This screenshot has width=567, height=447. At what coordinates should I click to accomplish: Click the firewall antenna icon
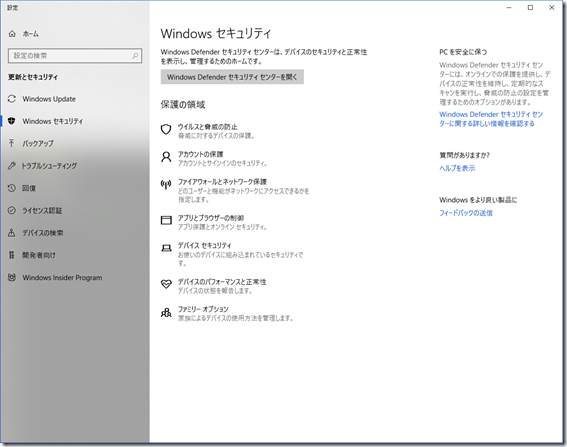click(166, 184)
